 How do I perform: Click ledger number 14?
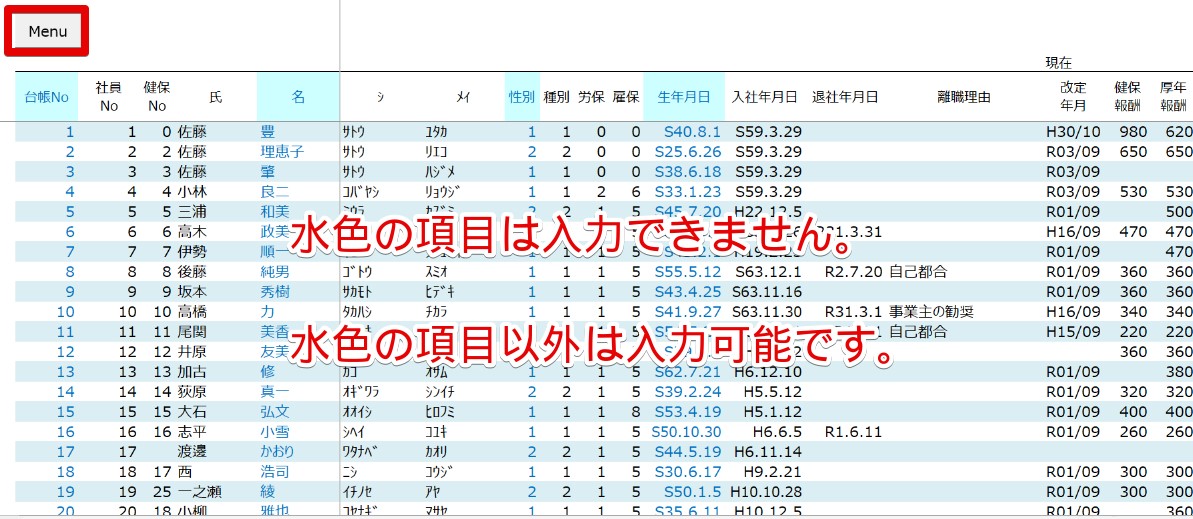[66, 391]
